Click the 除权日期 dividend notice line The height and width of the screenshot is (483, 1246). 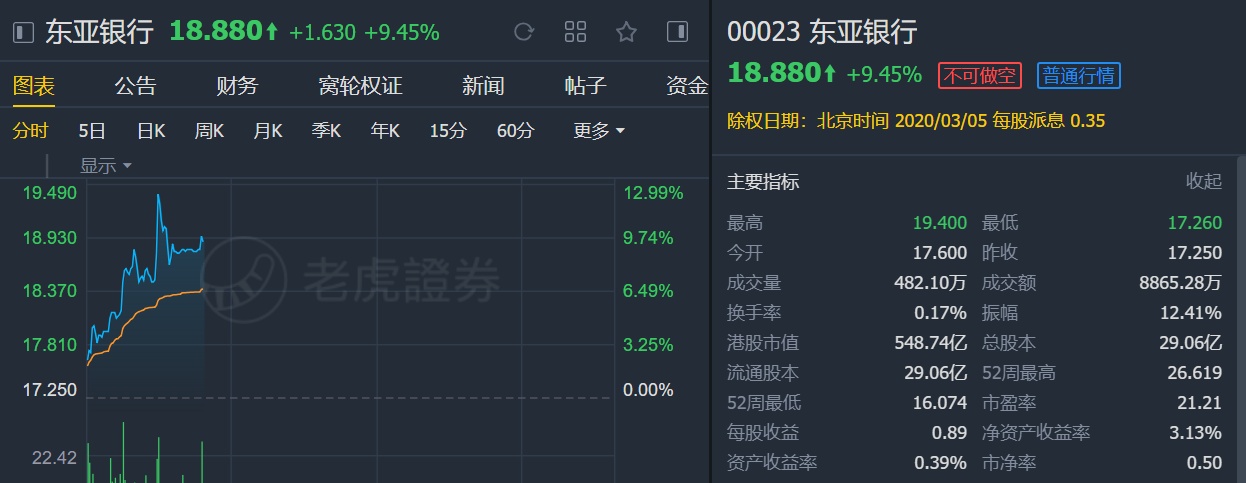(x=916, y=121)
